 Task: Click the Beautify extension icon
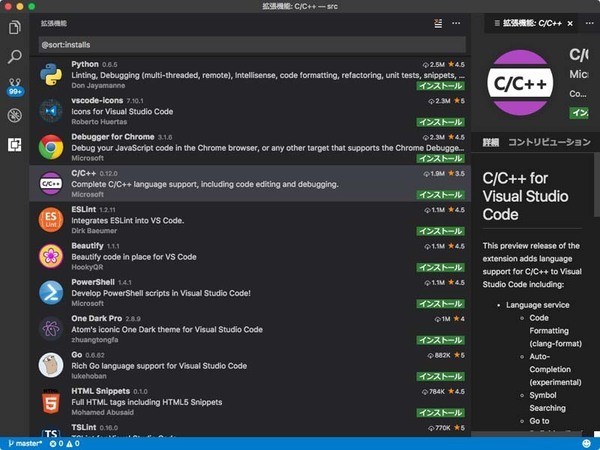pos(51,256)
